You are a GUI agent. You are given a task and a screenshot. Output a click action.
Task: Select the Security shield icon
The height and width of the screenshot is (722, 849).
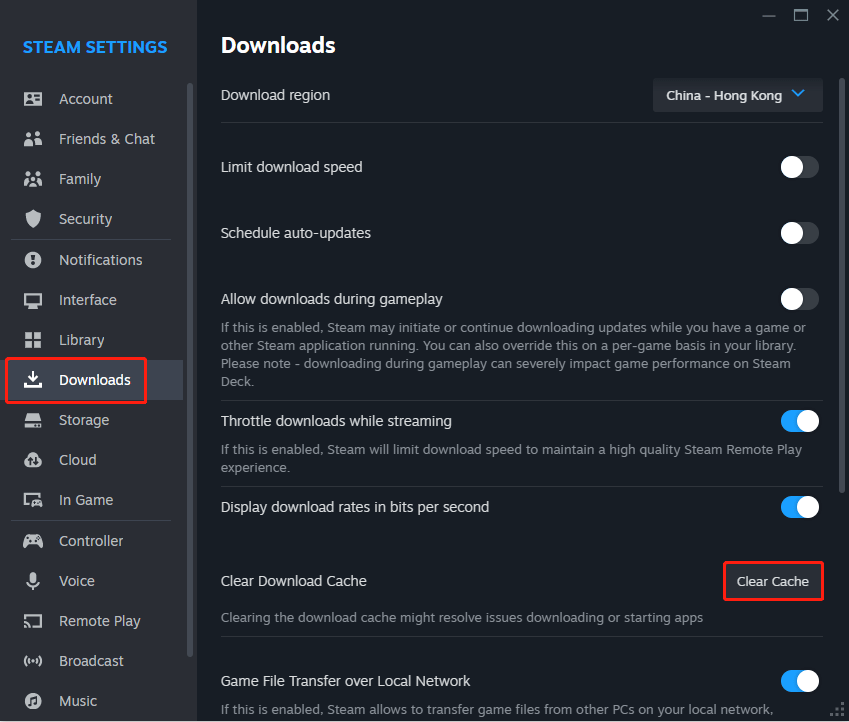pos(33,219)
